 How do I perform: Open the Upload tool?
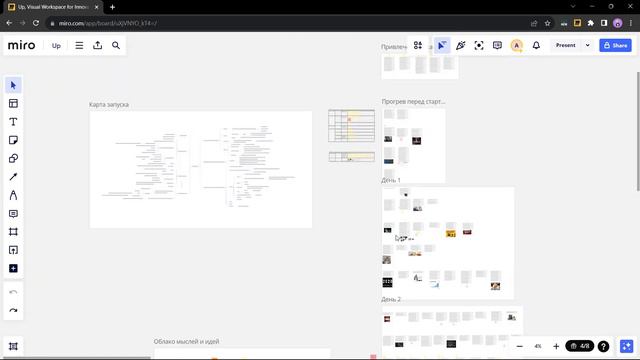13,250
